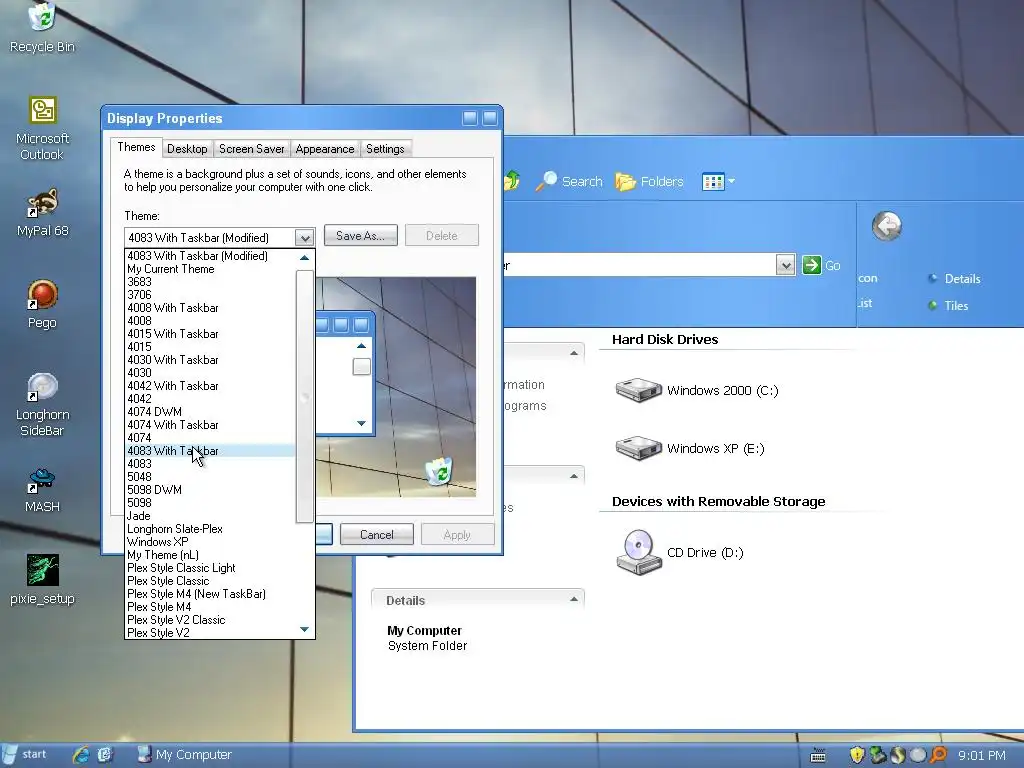
Task: Collapse the Details panel in My Computer
Action: tap(573, 600)
